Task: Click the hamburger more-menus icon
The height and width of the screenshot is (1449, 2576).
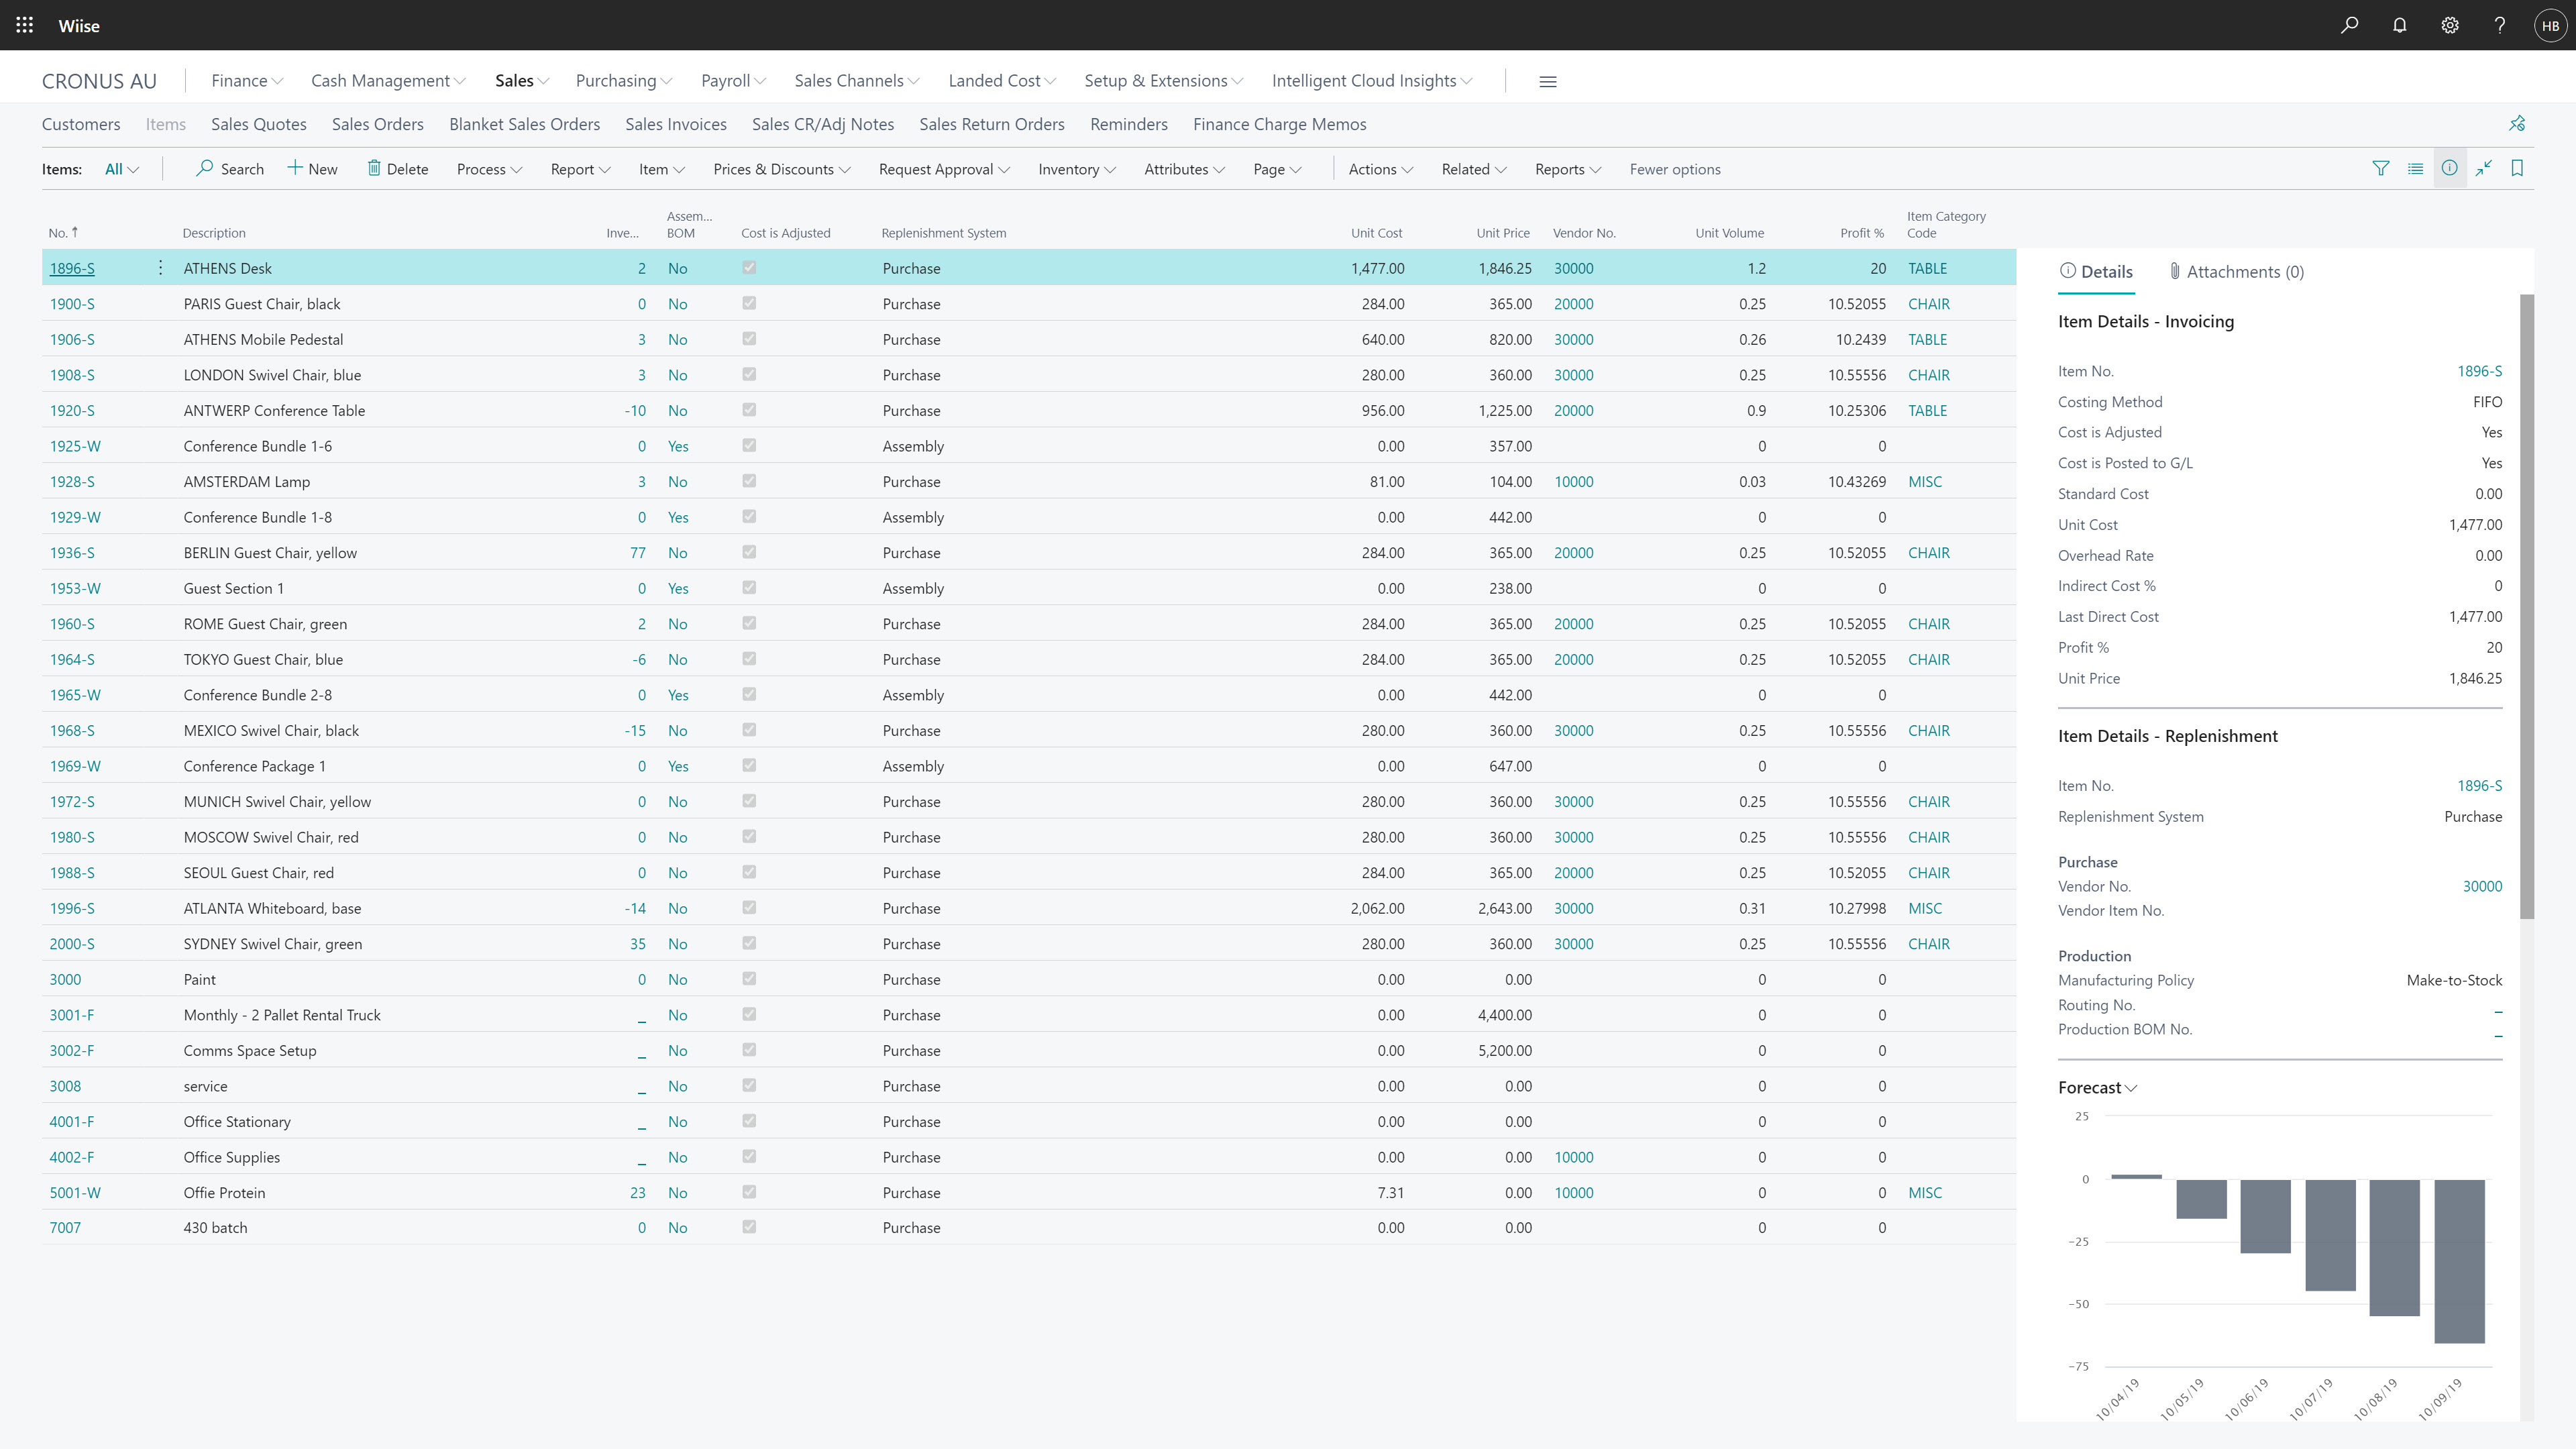Action: point(1547,81)
